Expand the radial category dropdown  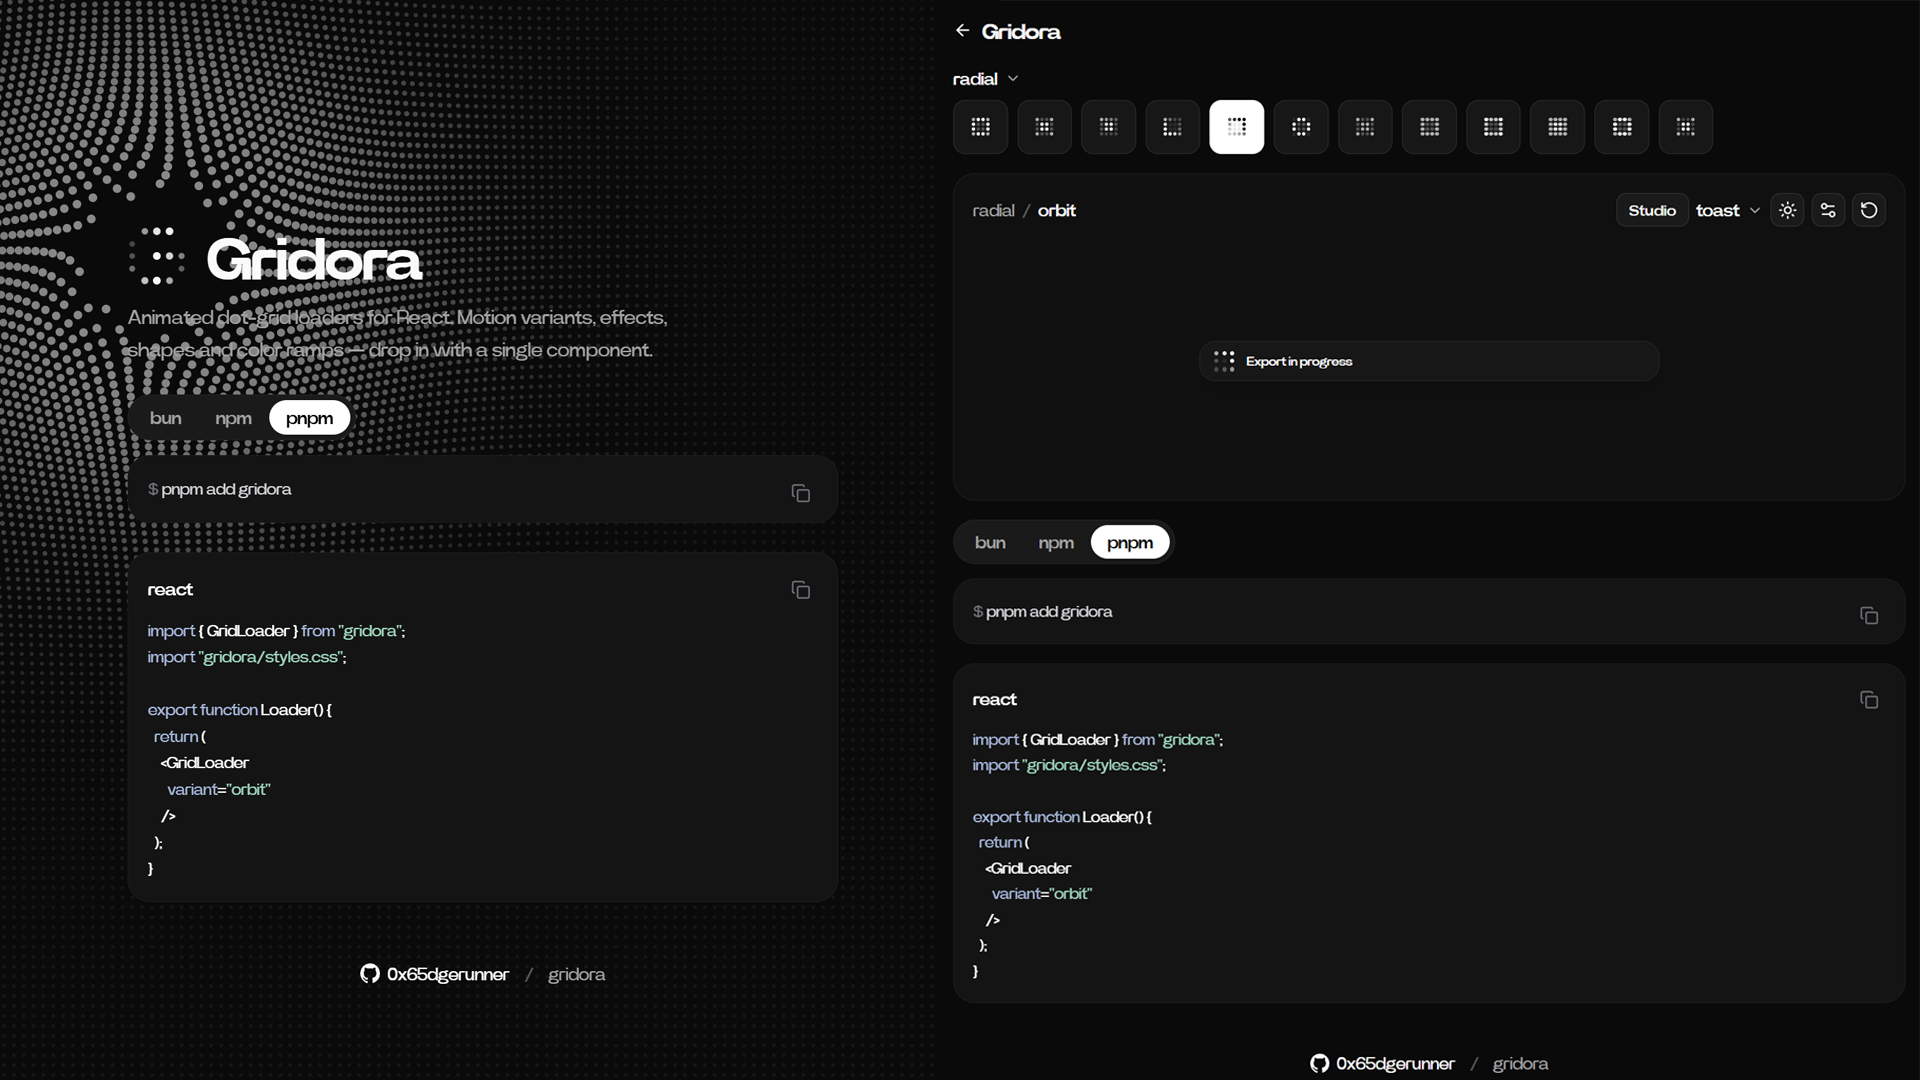(x=985, y=79)
